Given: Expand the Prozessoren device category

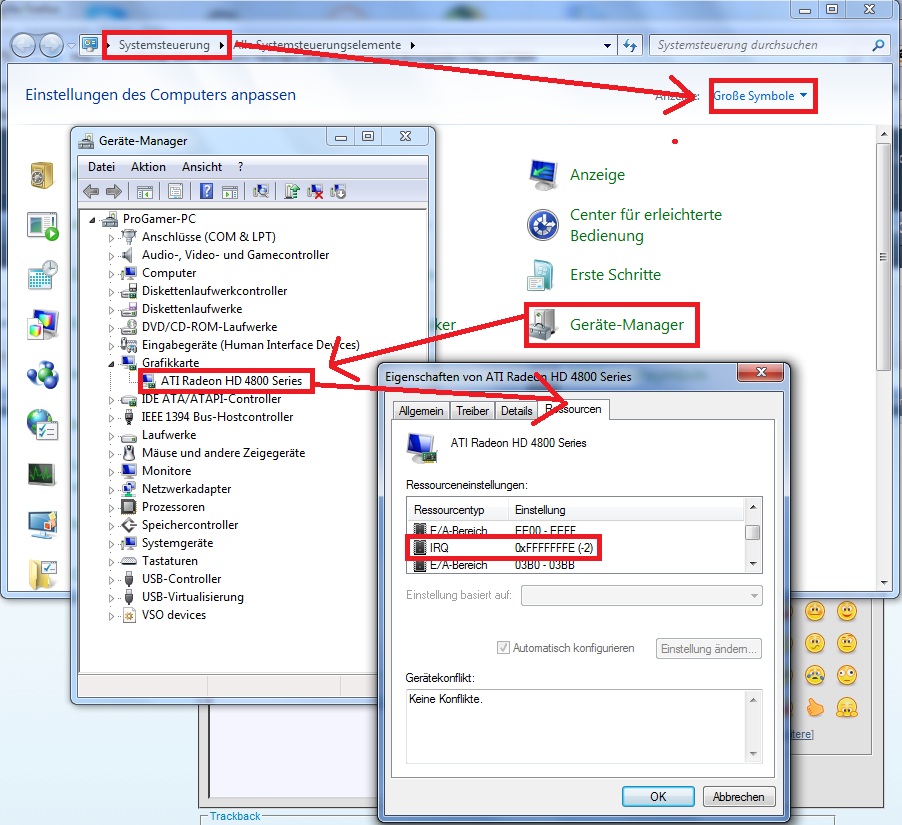Looking at the screenshot, I should [x=112, y=507].
